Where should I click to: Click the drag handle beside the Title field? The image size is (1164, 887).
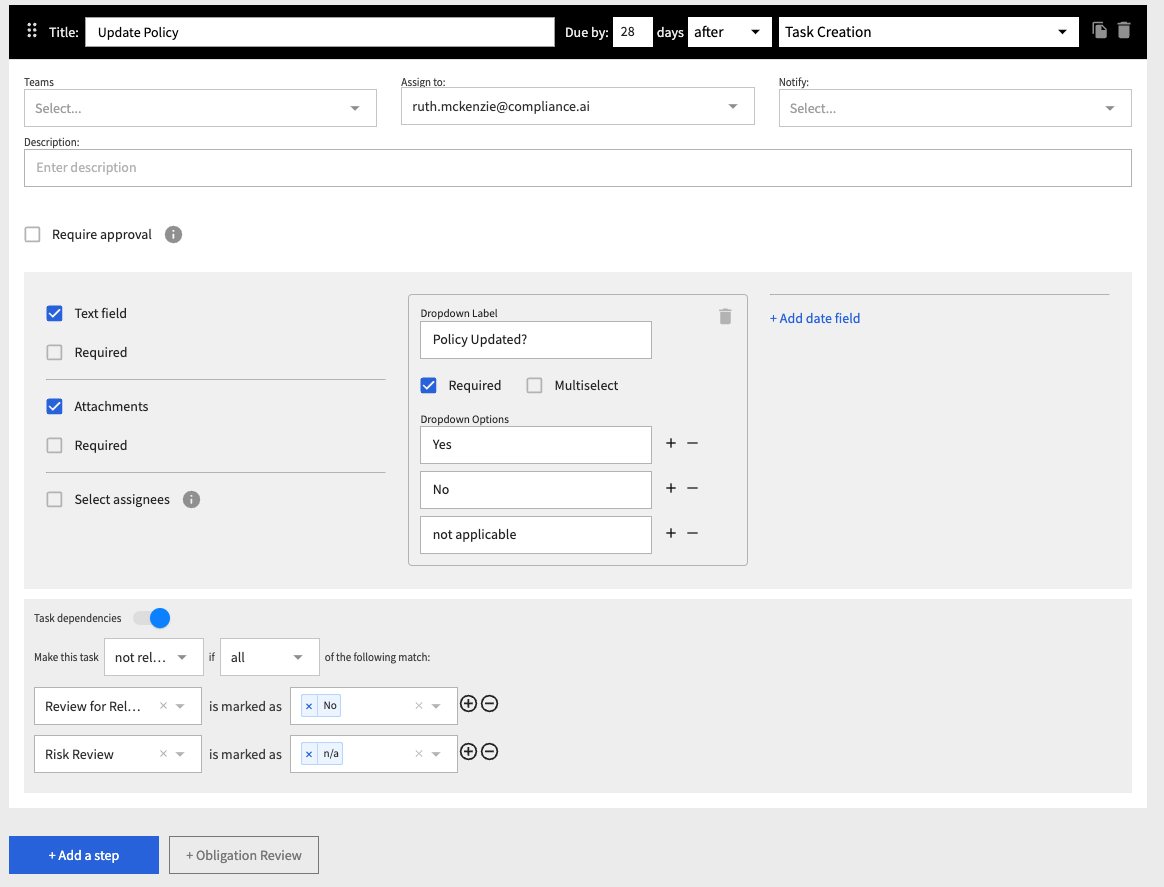pyautogui.click(x=32, y=31)
